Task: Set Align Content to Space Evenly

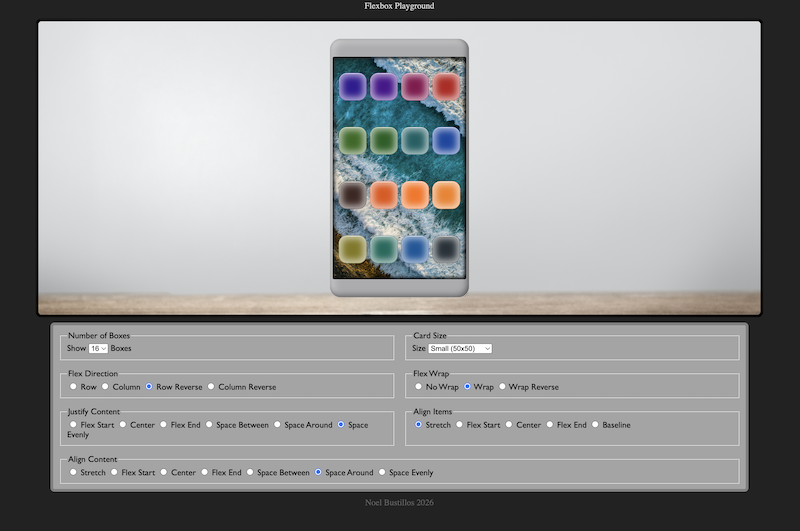Action: (x=383, y=472)
